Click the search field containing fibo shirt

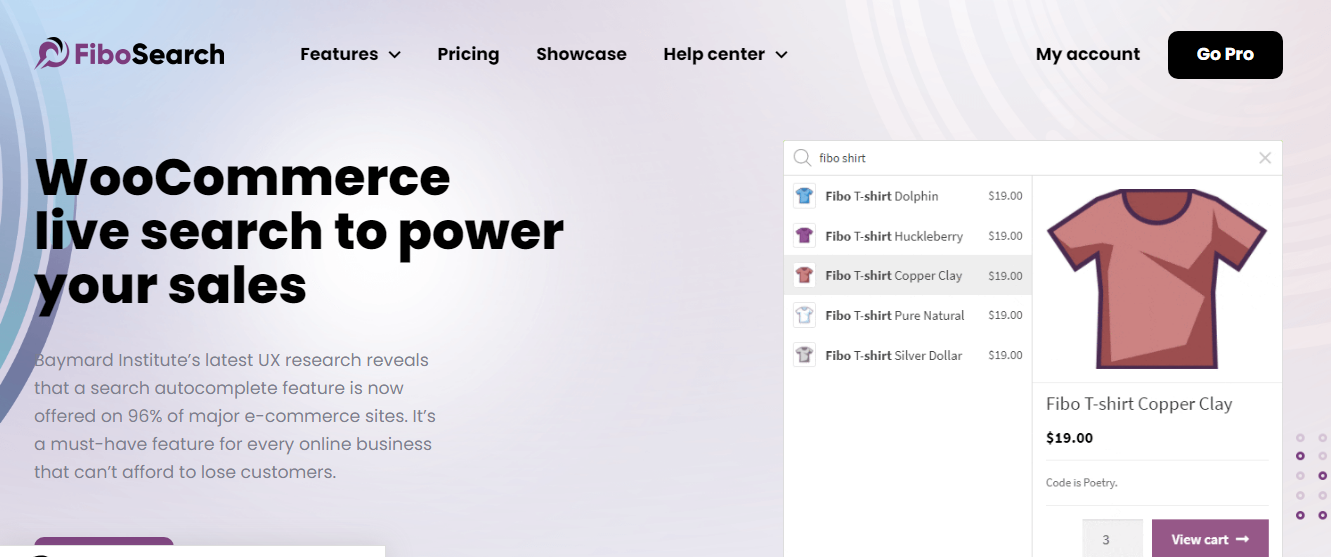pyautogui.click(x=1032, y=158)
